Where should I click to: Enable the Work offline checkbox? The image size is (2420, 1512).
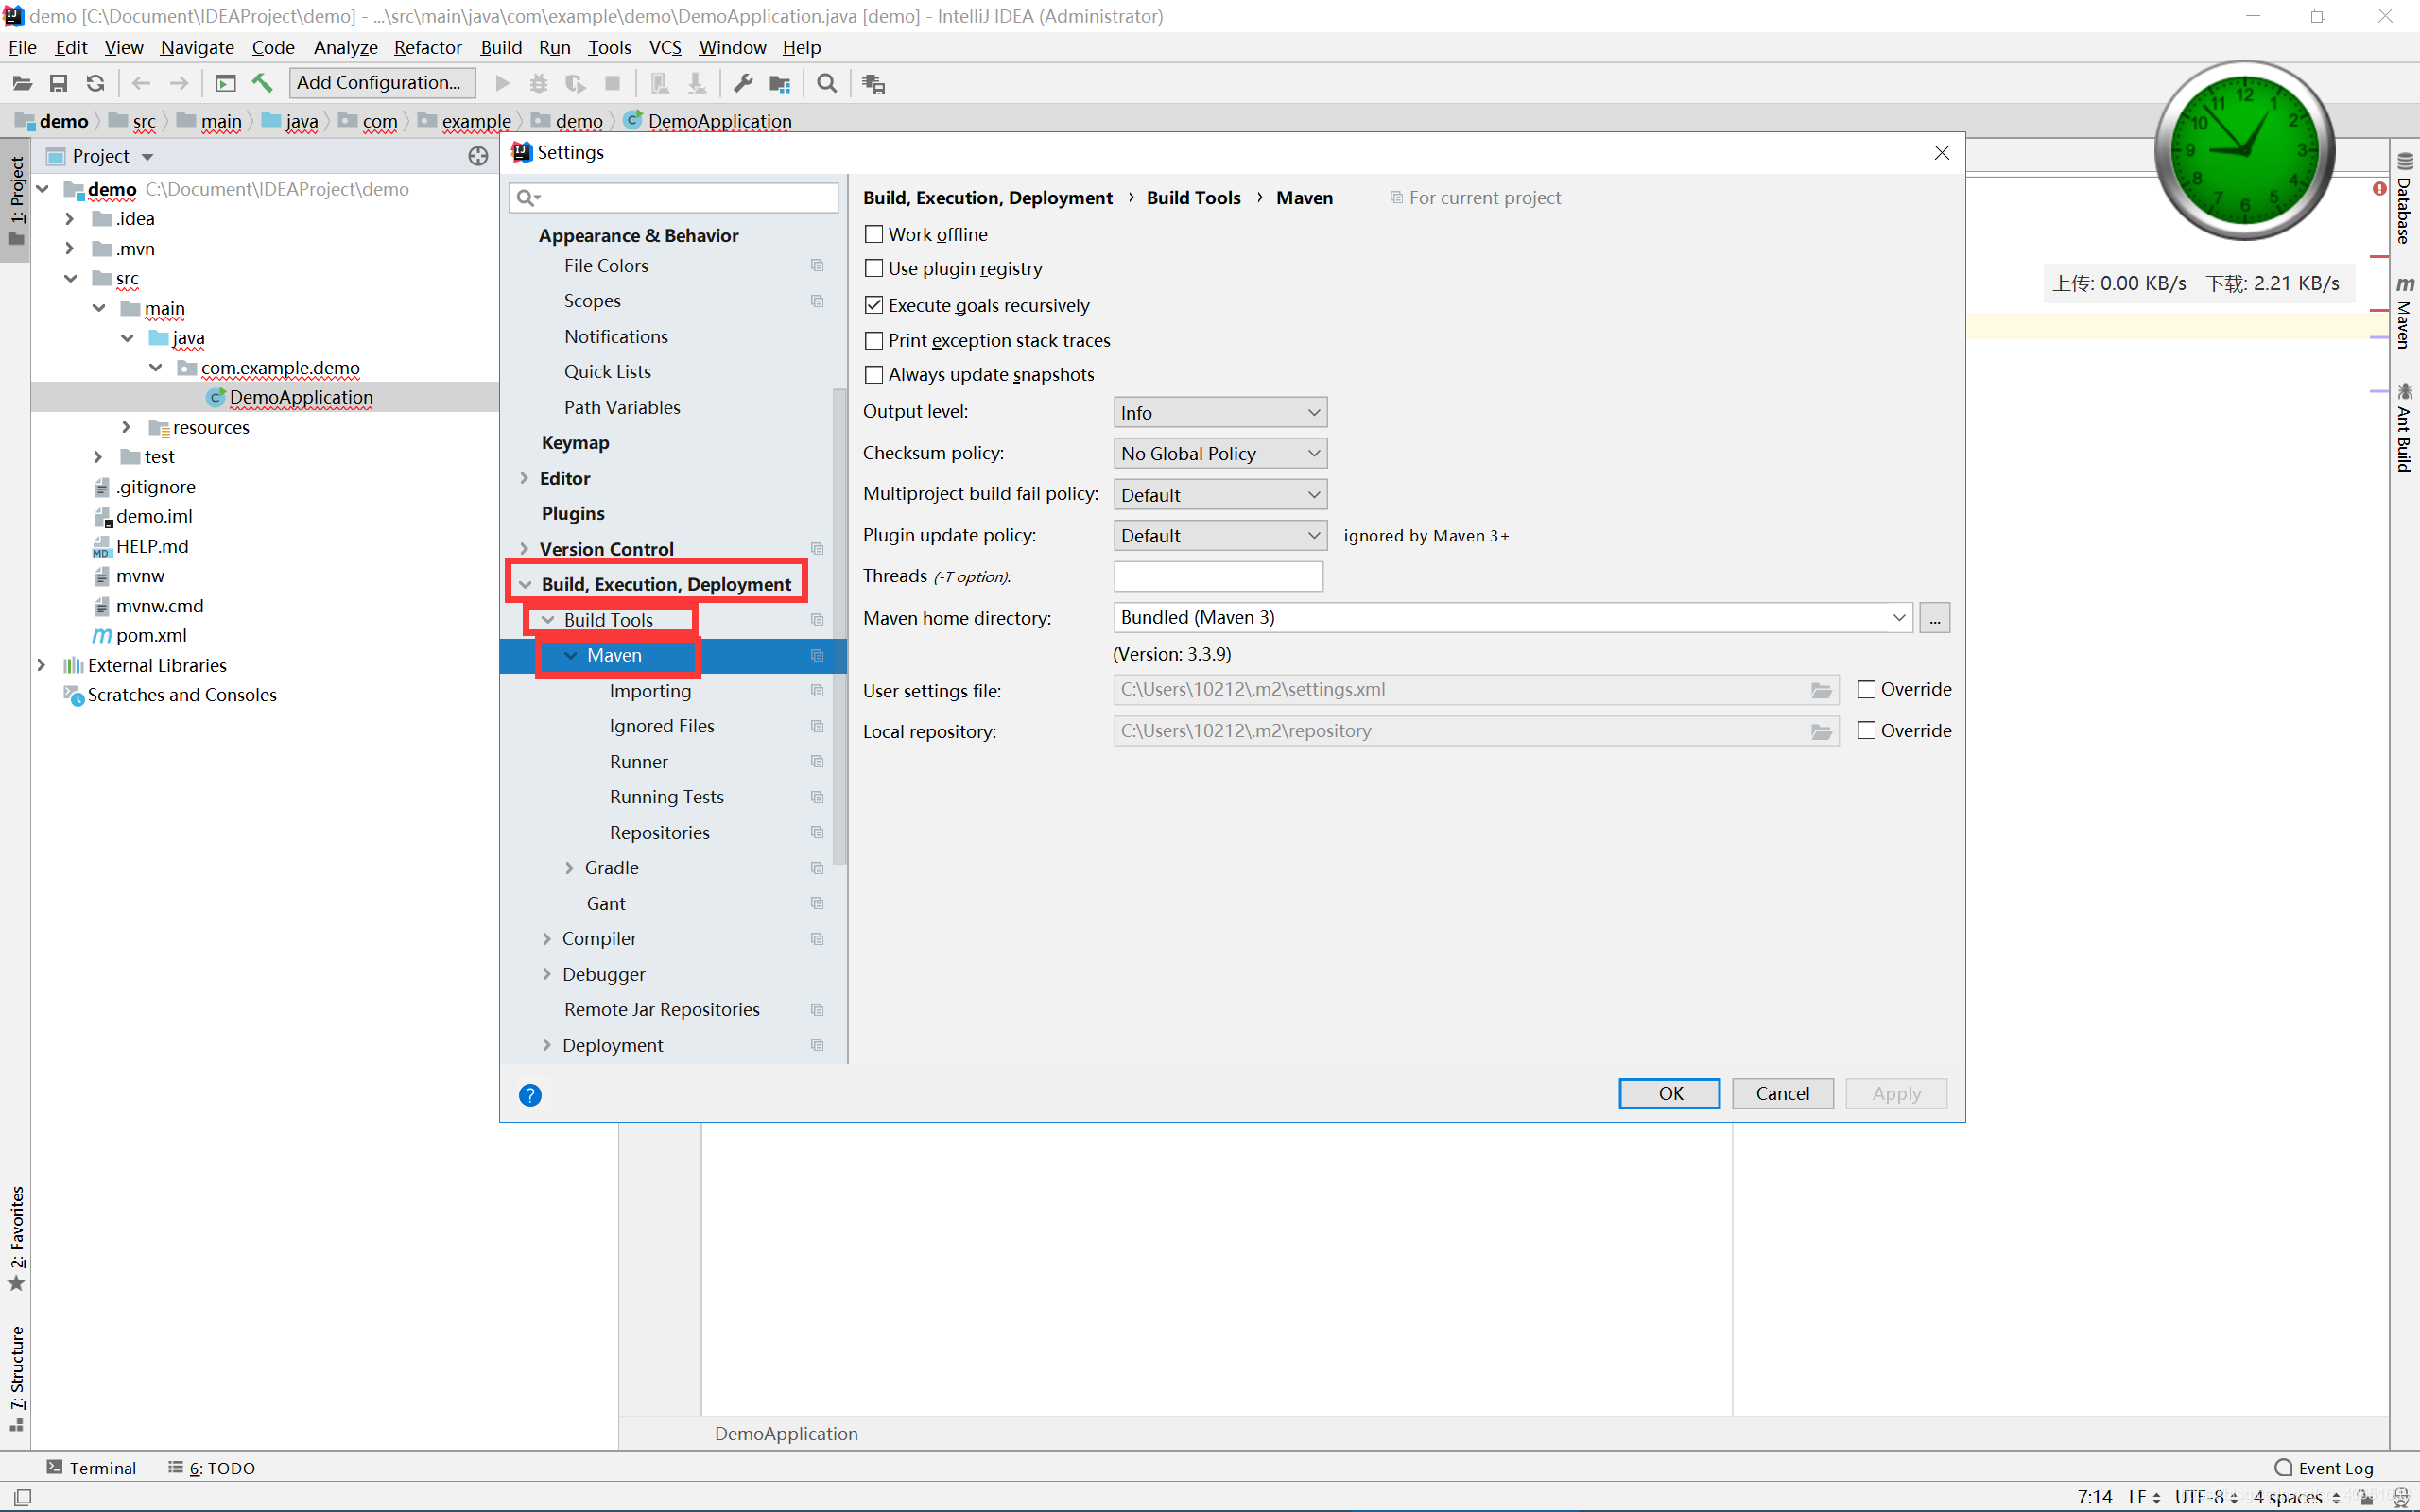point(874,234)
